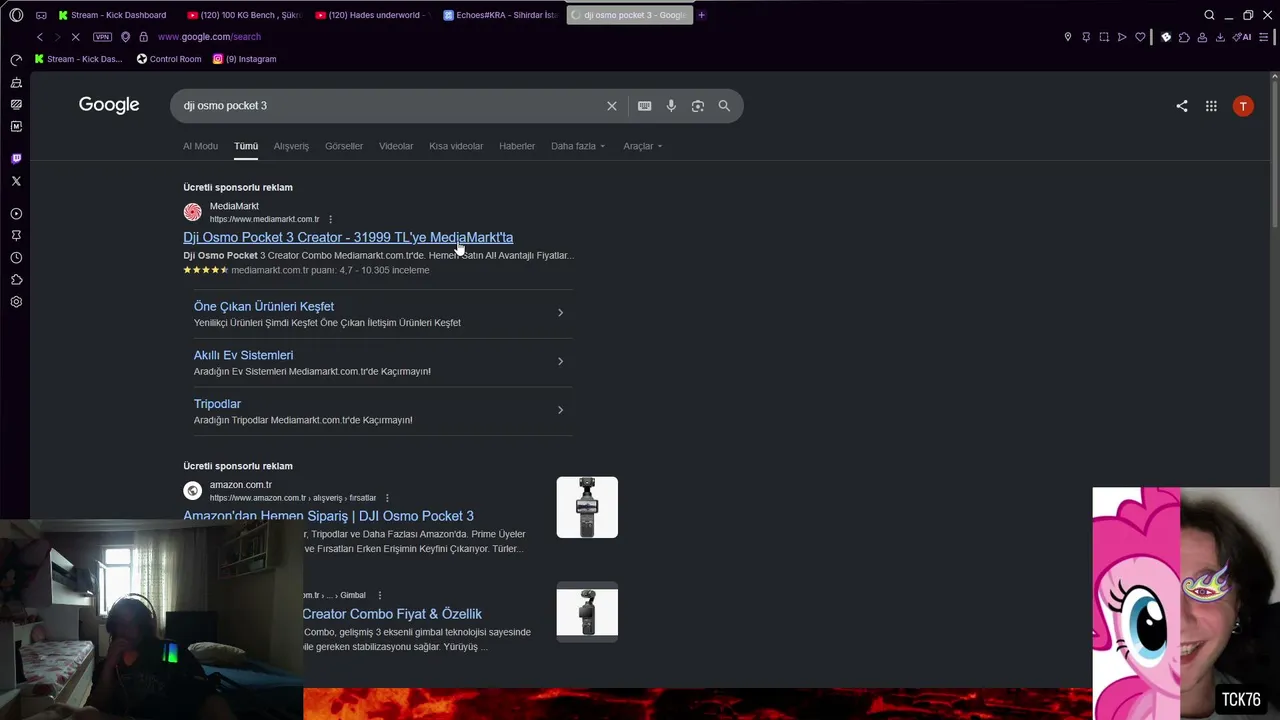Open GX Cleaner icon in sidebar
The image size is (1280, 720).
pyautogui.click(x=16, y=82)
